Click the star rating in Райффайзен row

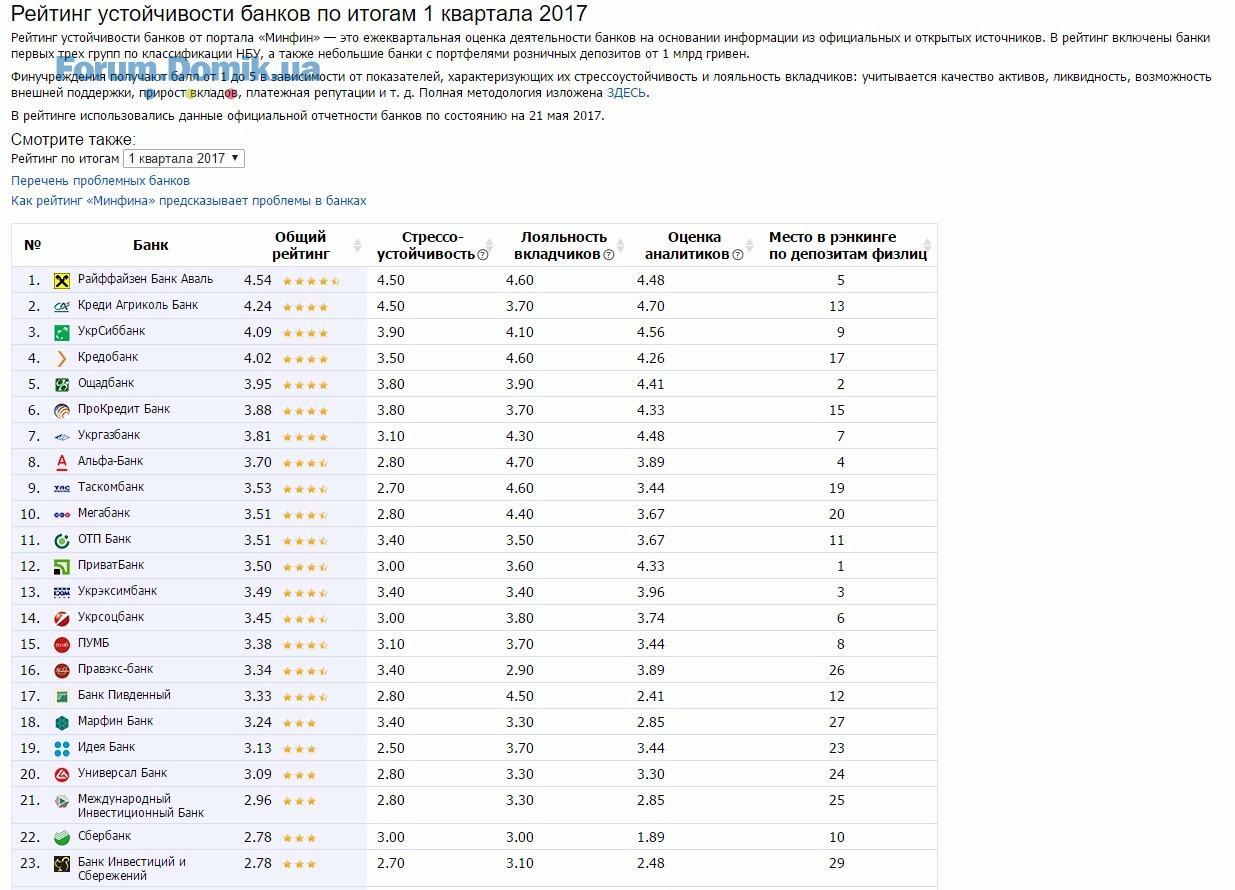311,281
